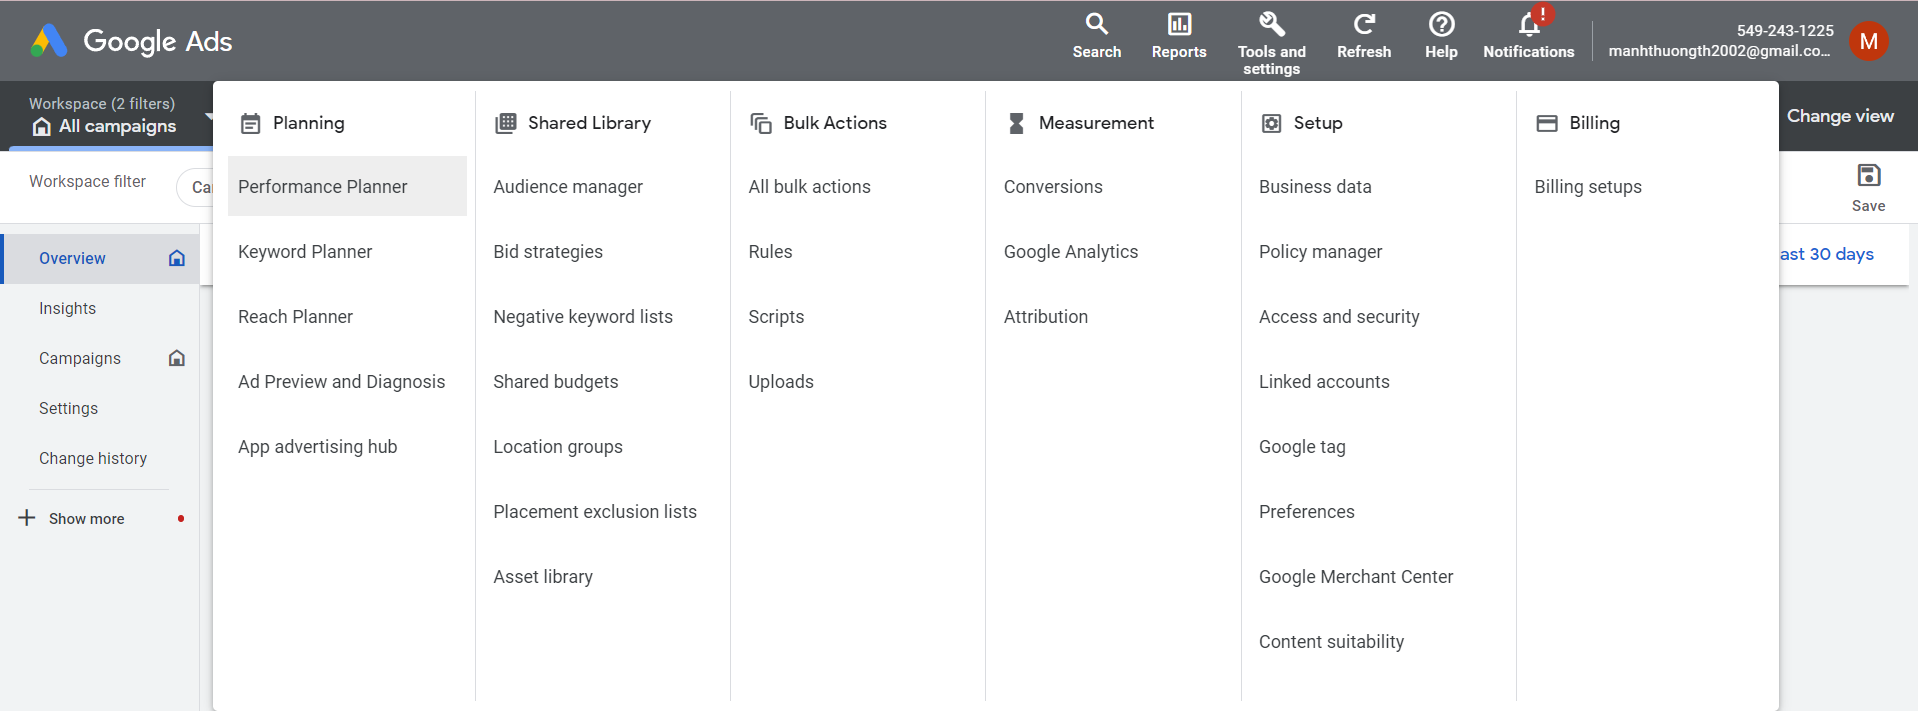Open Campaigns in the sidebar
Image resolution: width=1918 pixels, height=711 pixels.
[80, 358]
